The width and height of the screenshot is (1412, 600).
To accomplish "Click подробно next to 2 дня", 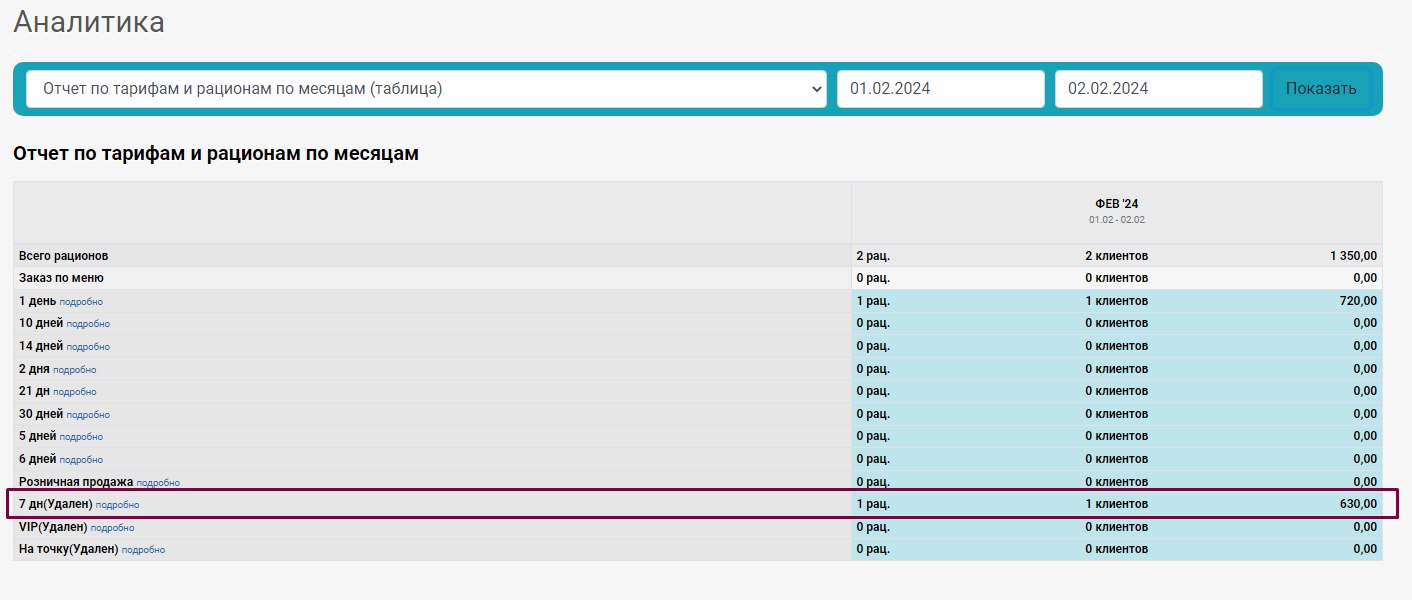I will click(x=75, y=370).
